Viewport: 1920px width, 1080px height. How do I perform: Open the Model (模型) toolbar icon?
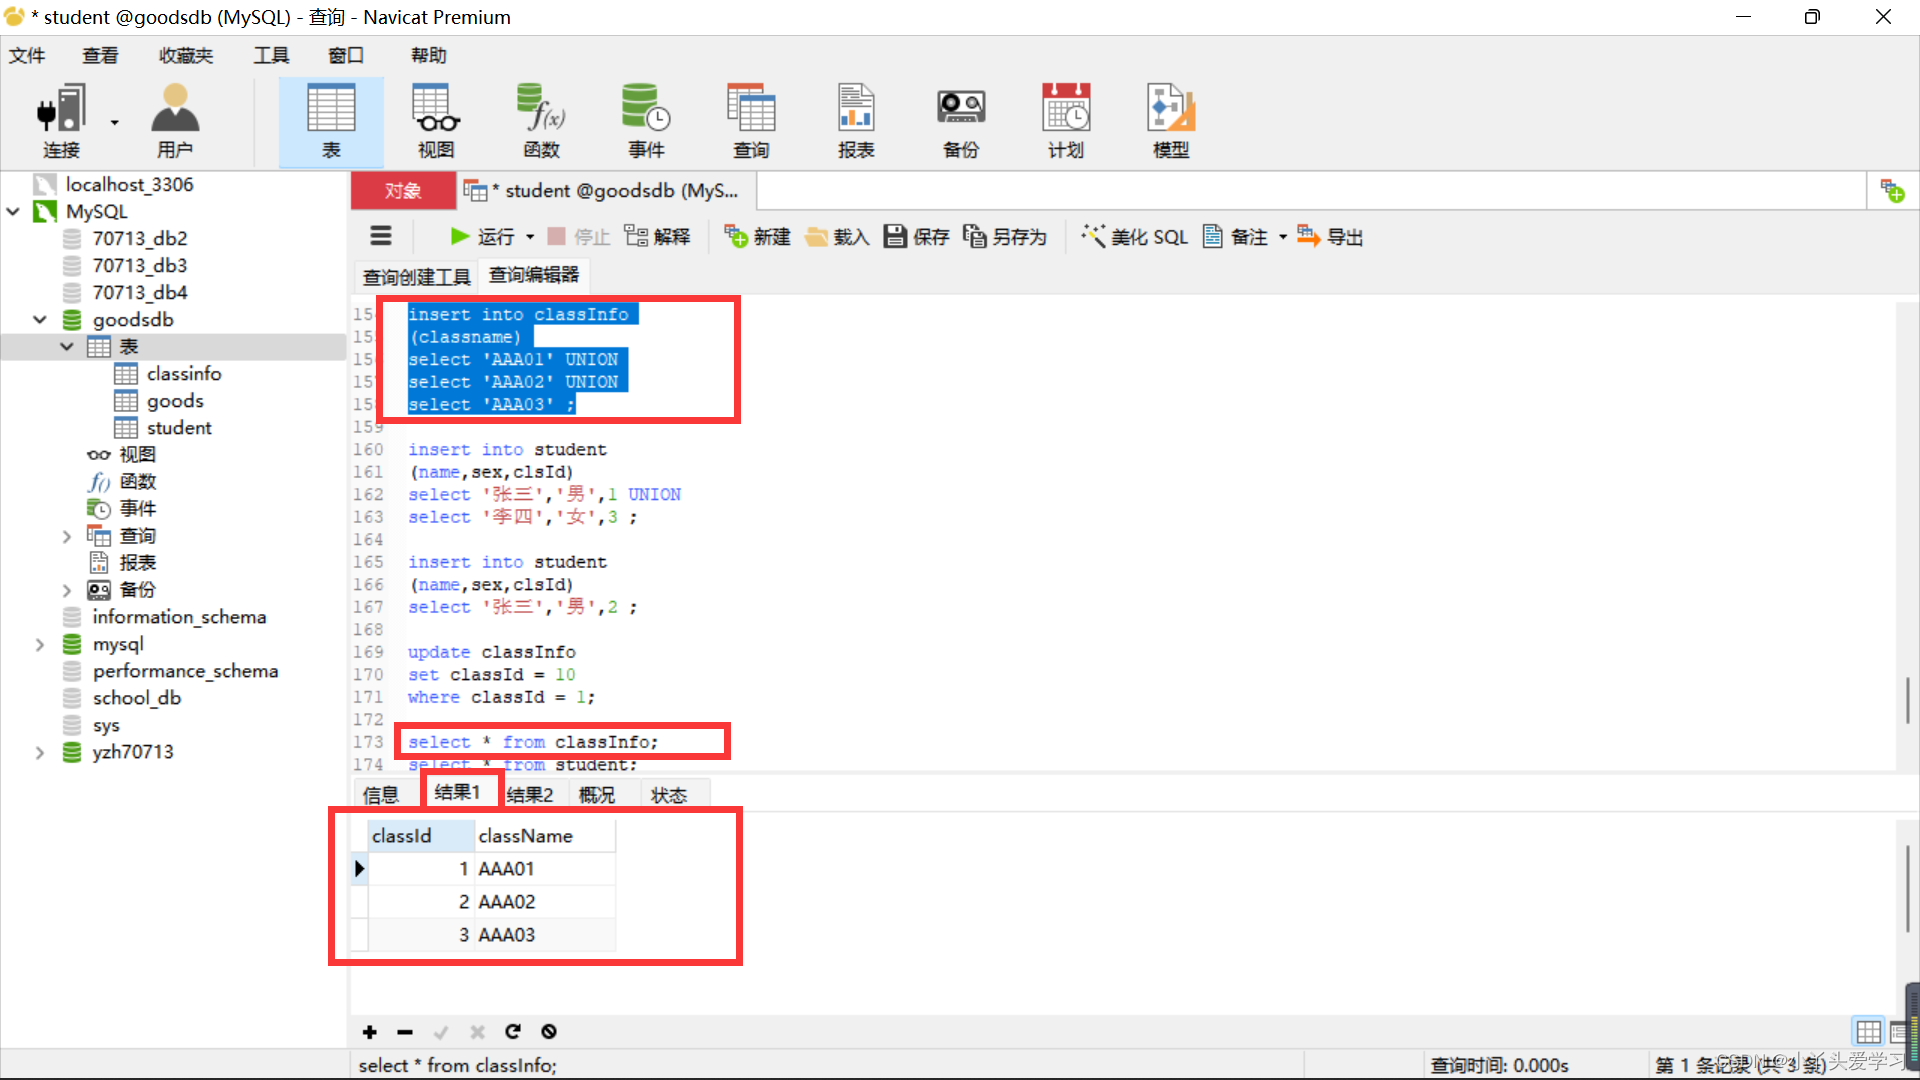point(1171,121)
